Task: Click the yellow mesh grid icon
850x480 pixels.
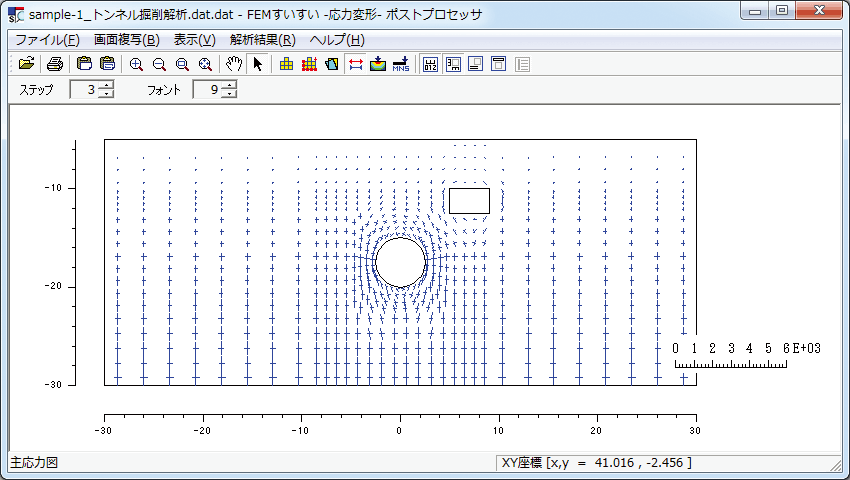Action: 287,64
